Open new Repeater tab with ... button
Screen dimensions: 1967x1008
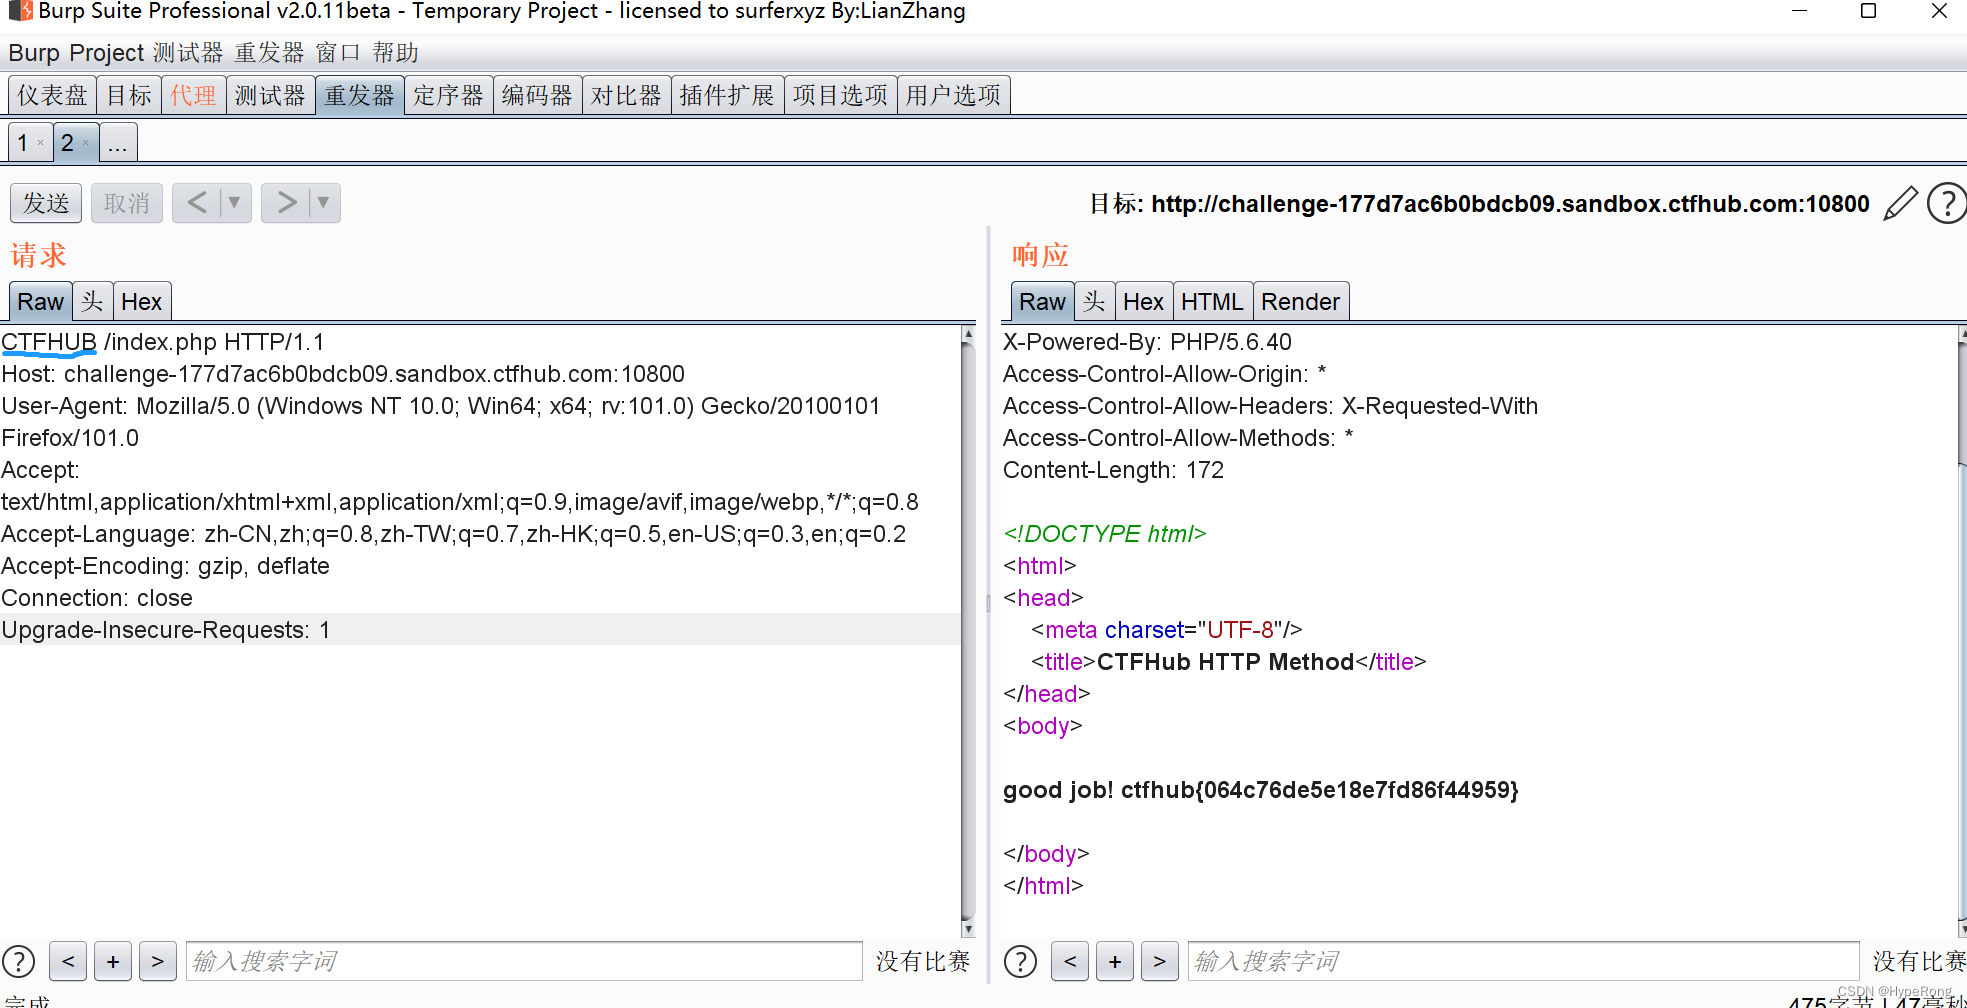coord(118,143)
